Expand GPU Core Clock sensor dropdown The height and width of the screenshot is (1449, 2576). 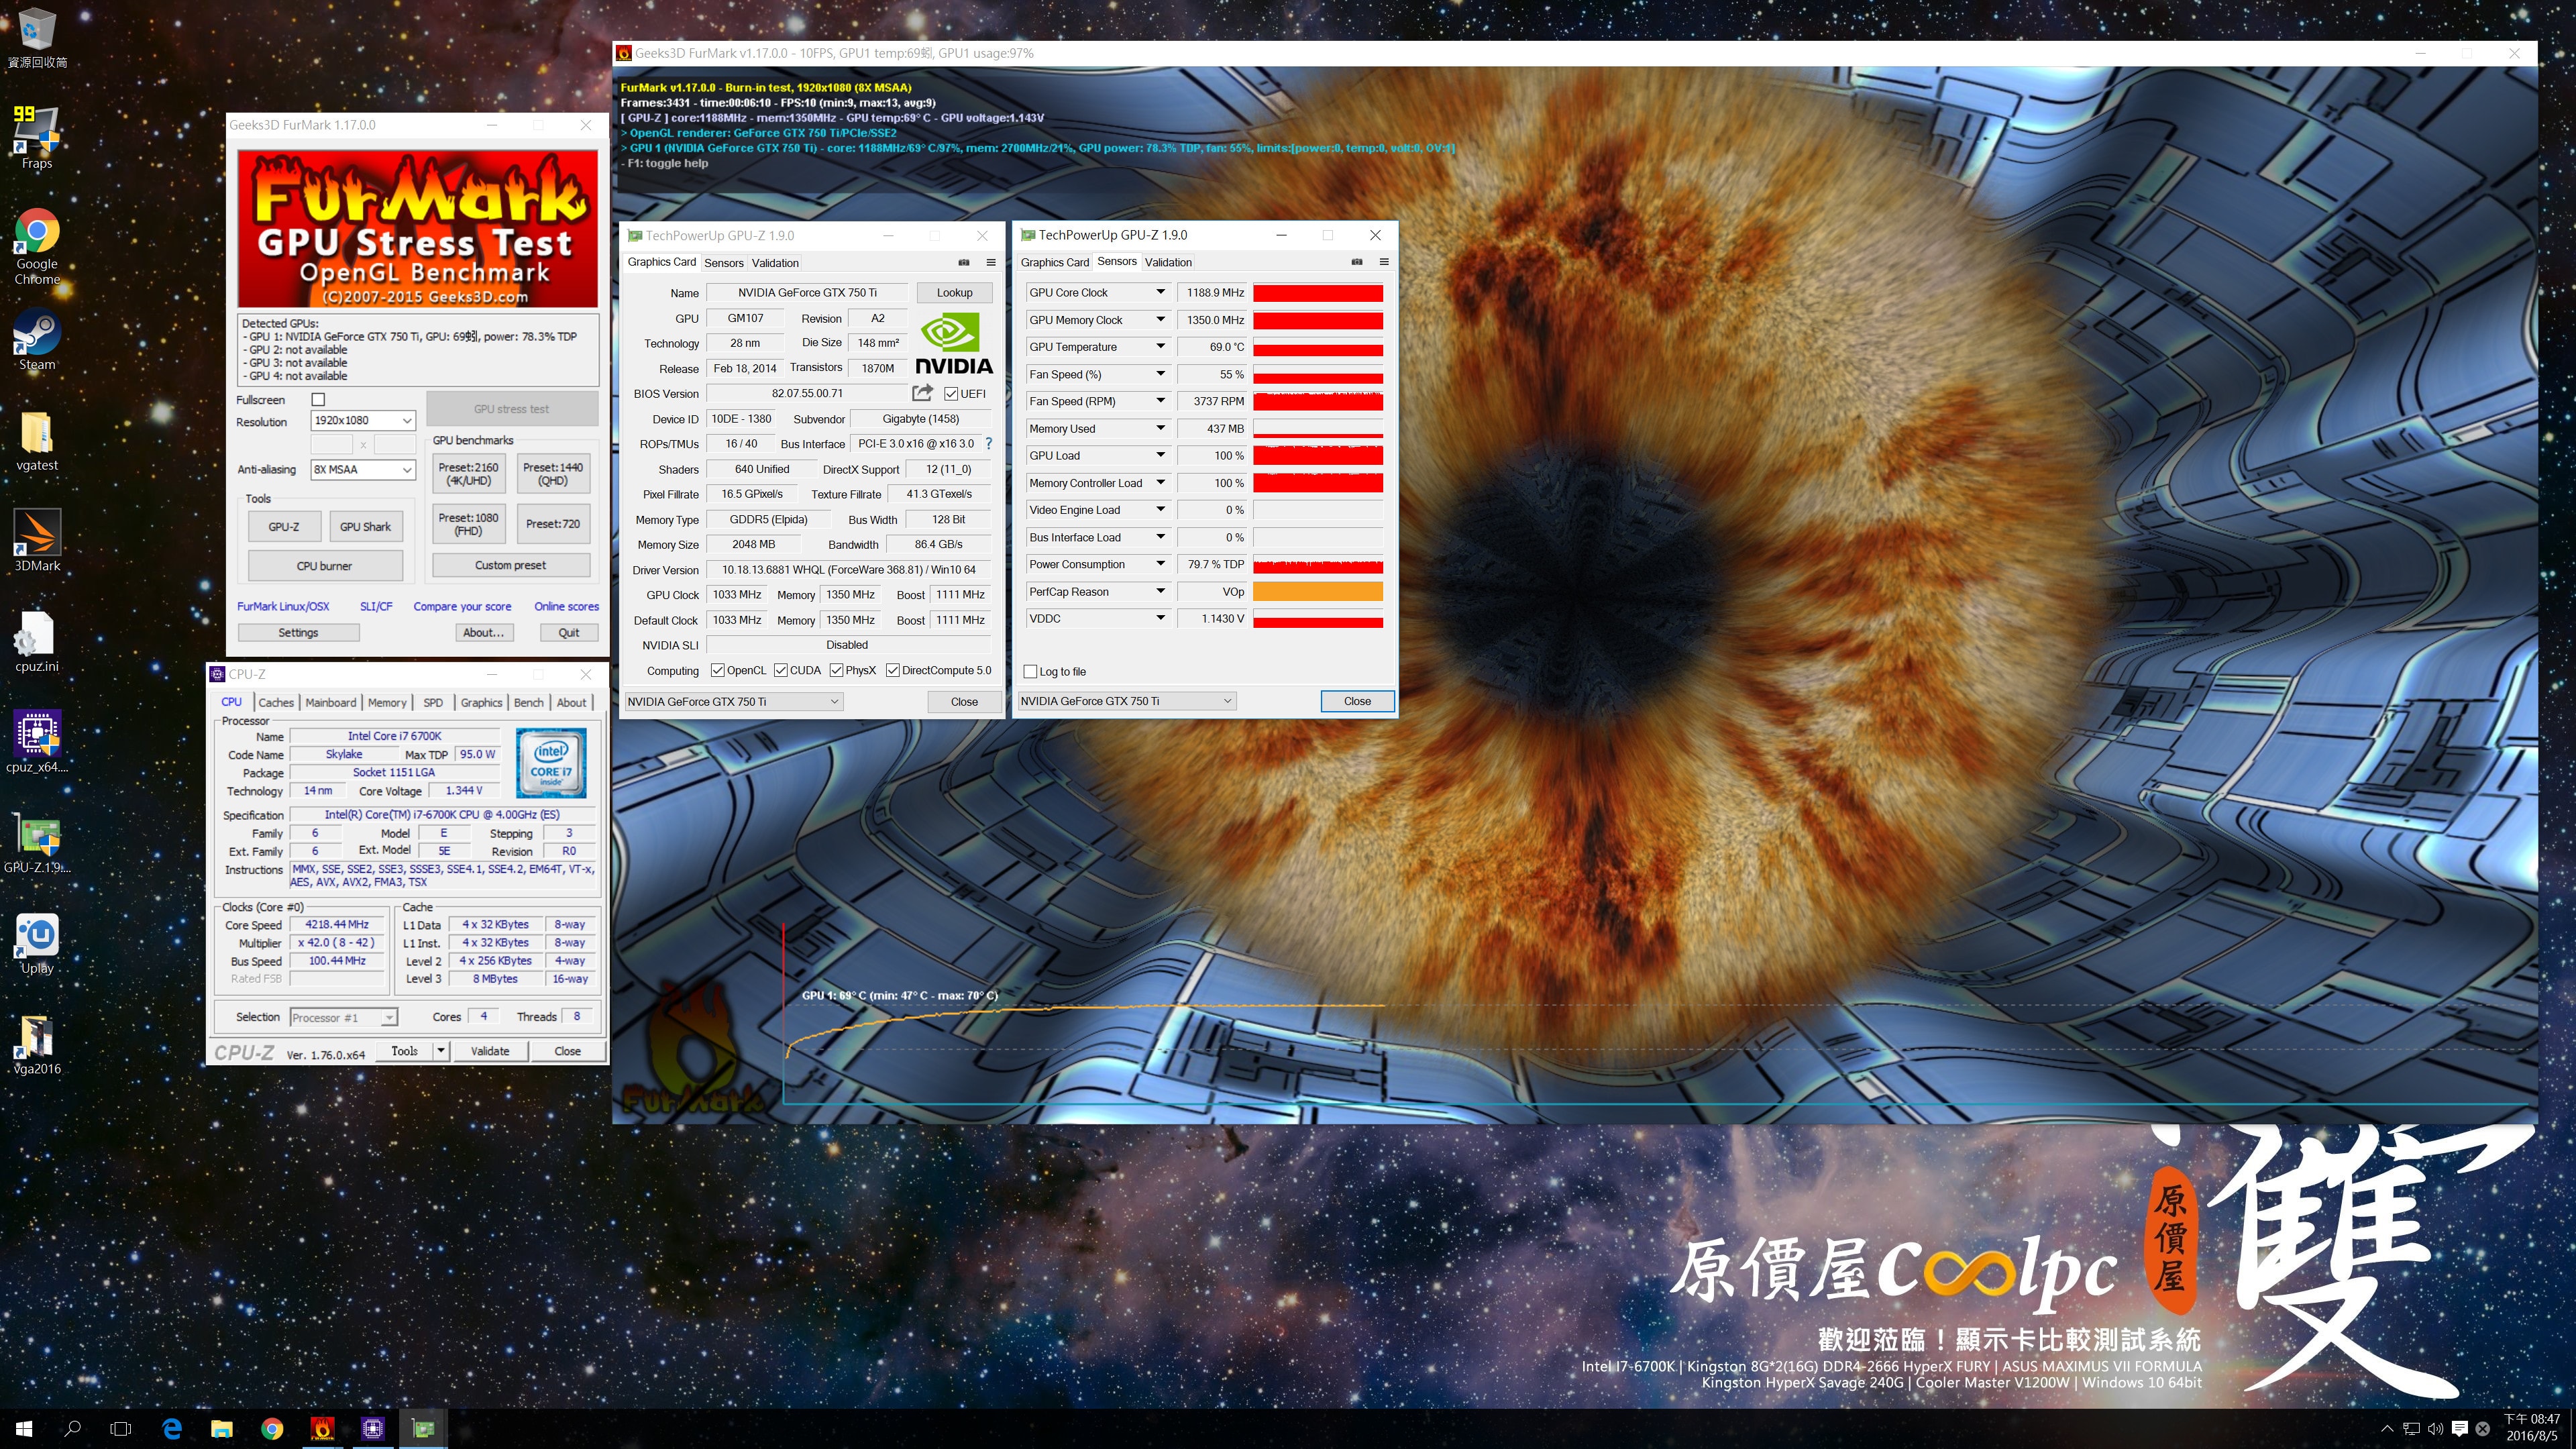click(x=1160, y=293)
